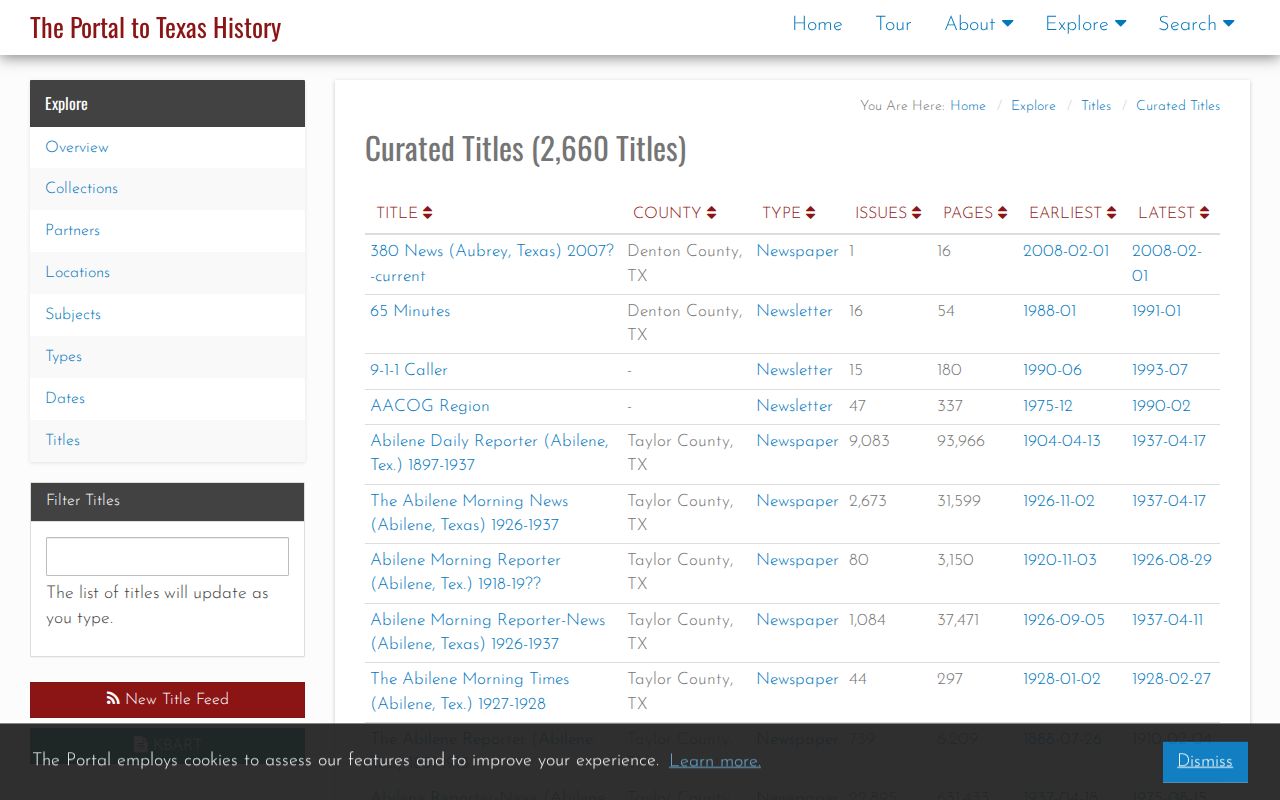Open Partners from sidebar
The width and height of the screenshot is (1280, 800).
[x=167, y=230]
